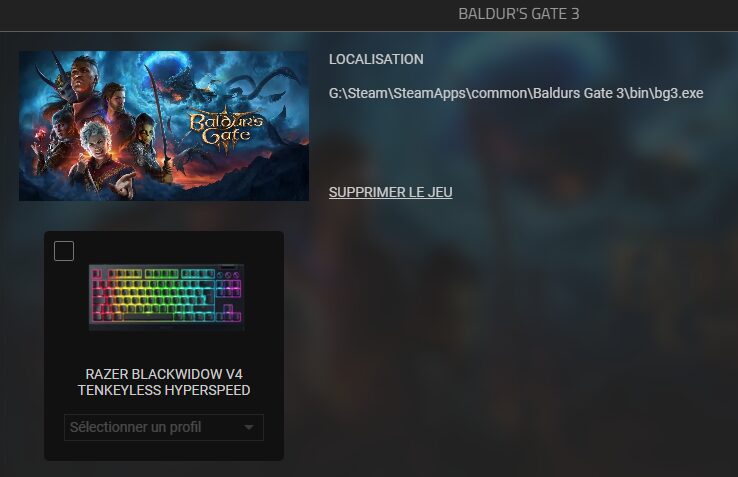
Task: Click the golden Baldur's Gate logo in banner
Action: (226, 129)
